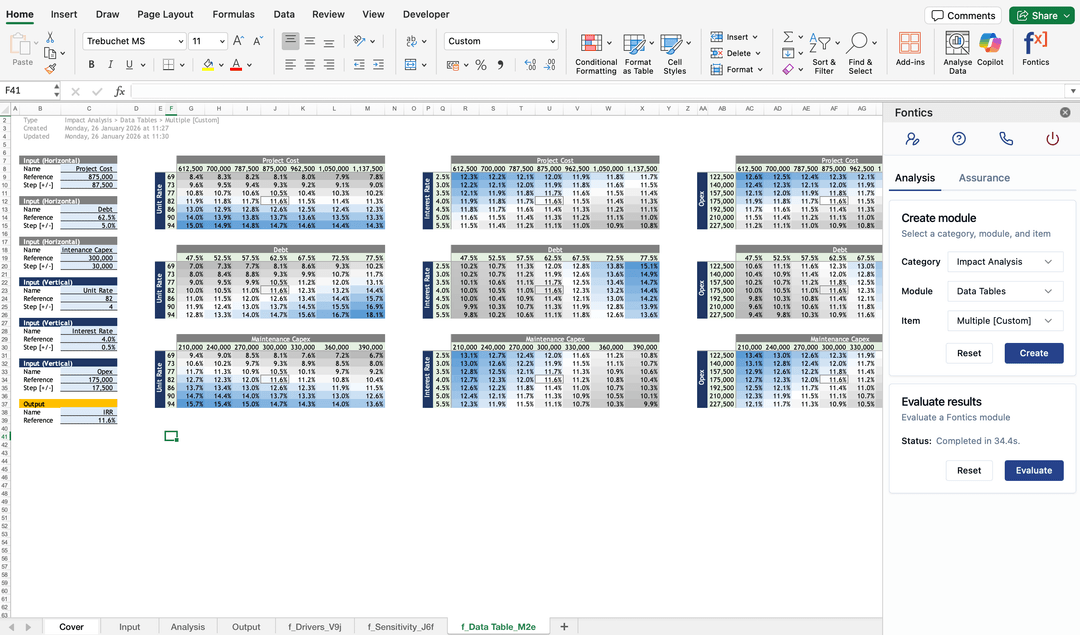
Task: Toggle top vertical alignment
Action: point(291,41)
